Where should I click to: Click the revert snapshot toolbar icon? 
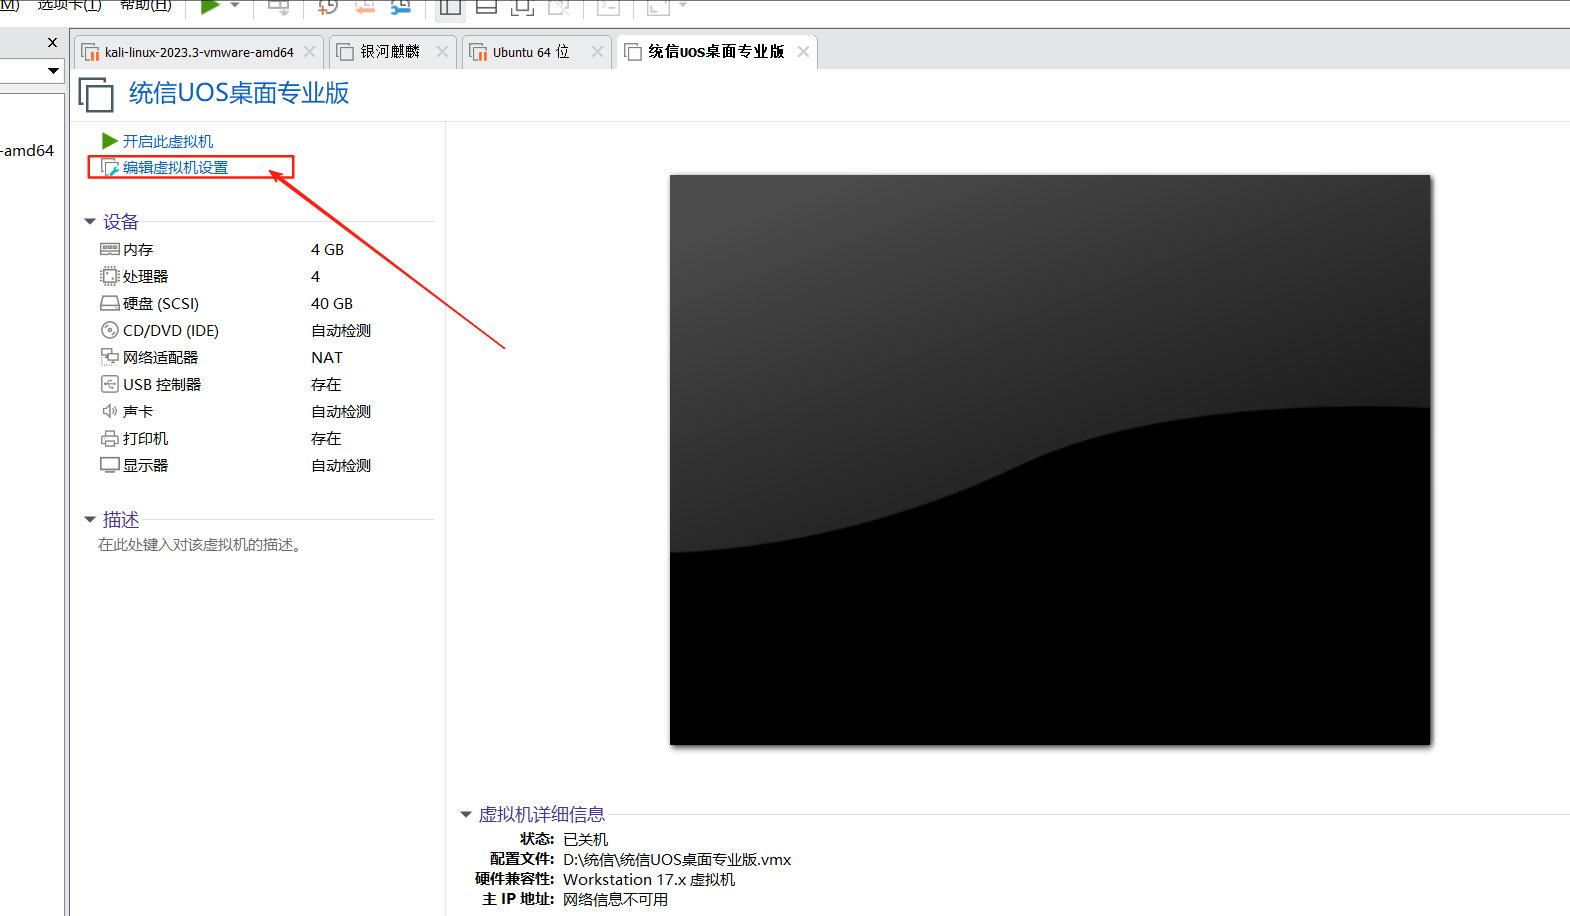(x=365, y=7)
